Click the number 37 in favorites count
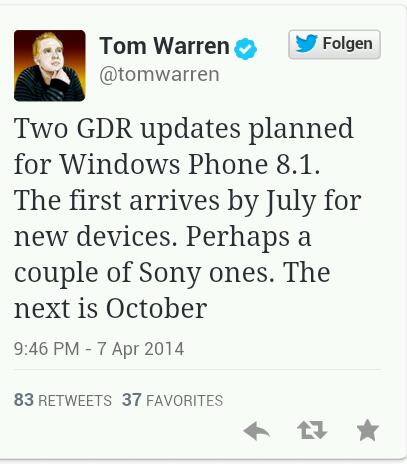The width and height of the screenshot is (407, 464). [132, 400]
